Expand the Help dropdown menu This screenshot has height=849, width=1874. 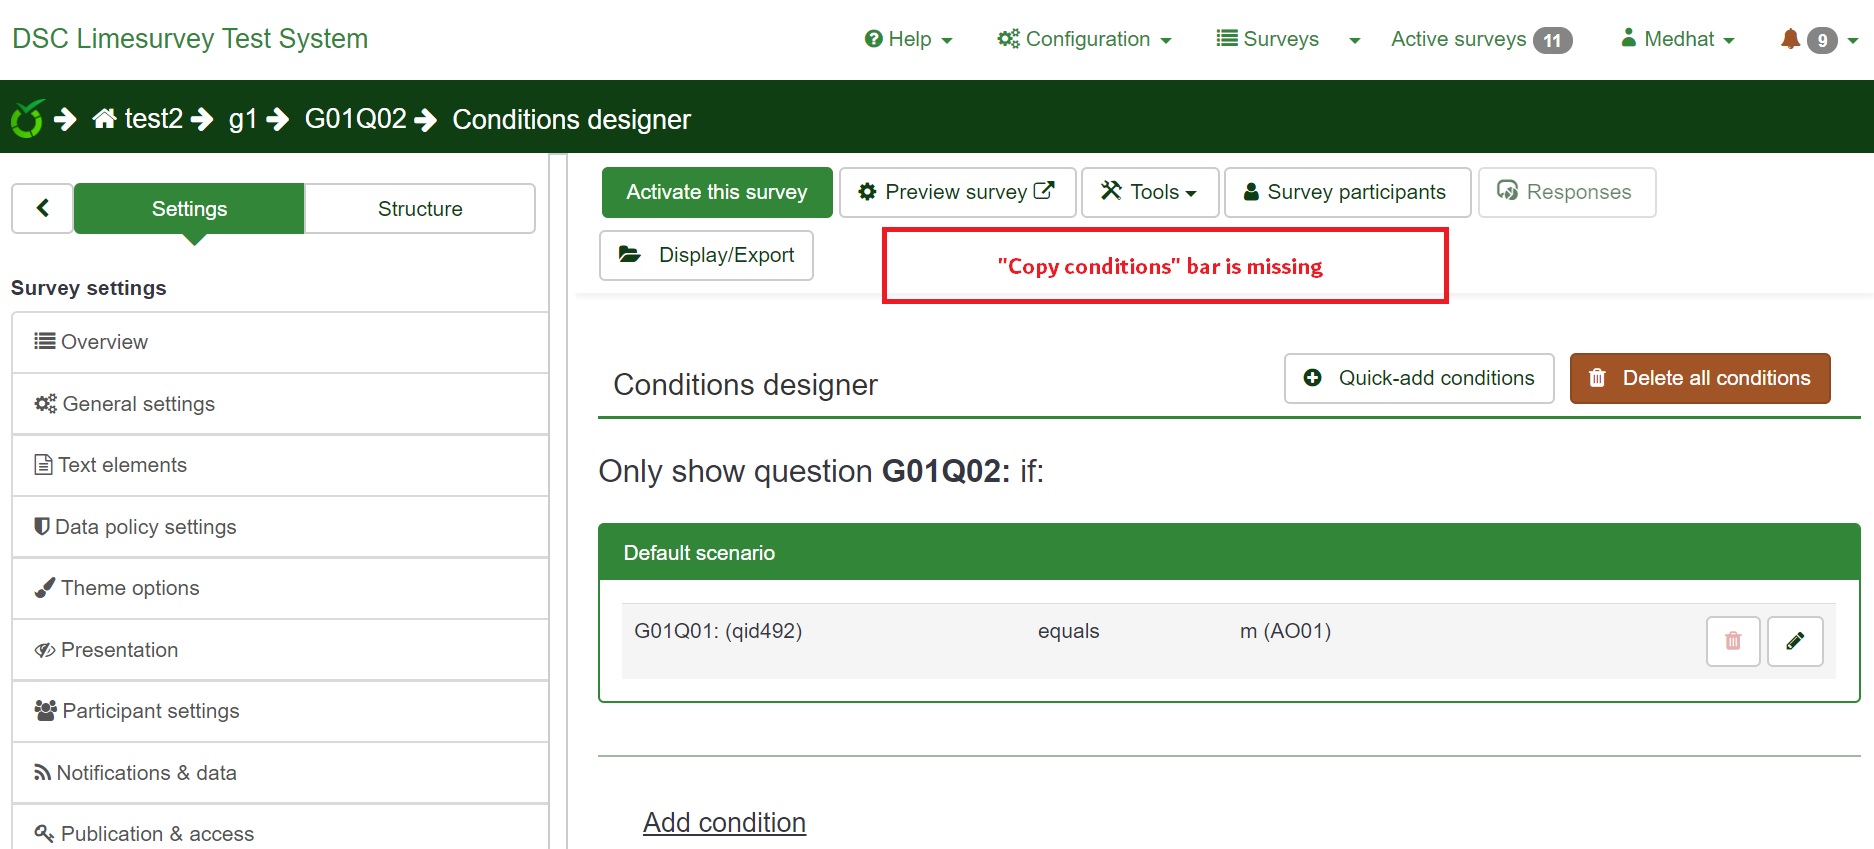(908, 39)
